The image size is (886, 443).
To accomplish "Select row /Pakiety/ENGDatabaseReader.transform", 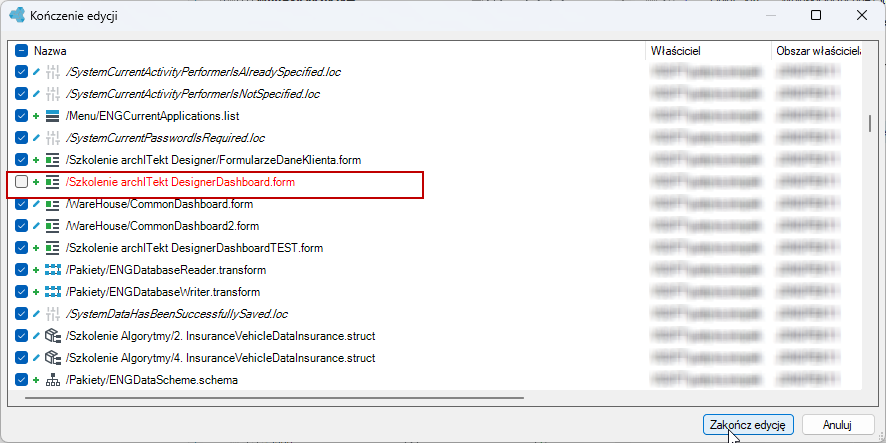I will (x=166, y=270).
